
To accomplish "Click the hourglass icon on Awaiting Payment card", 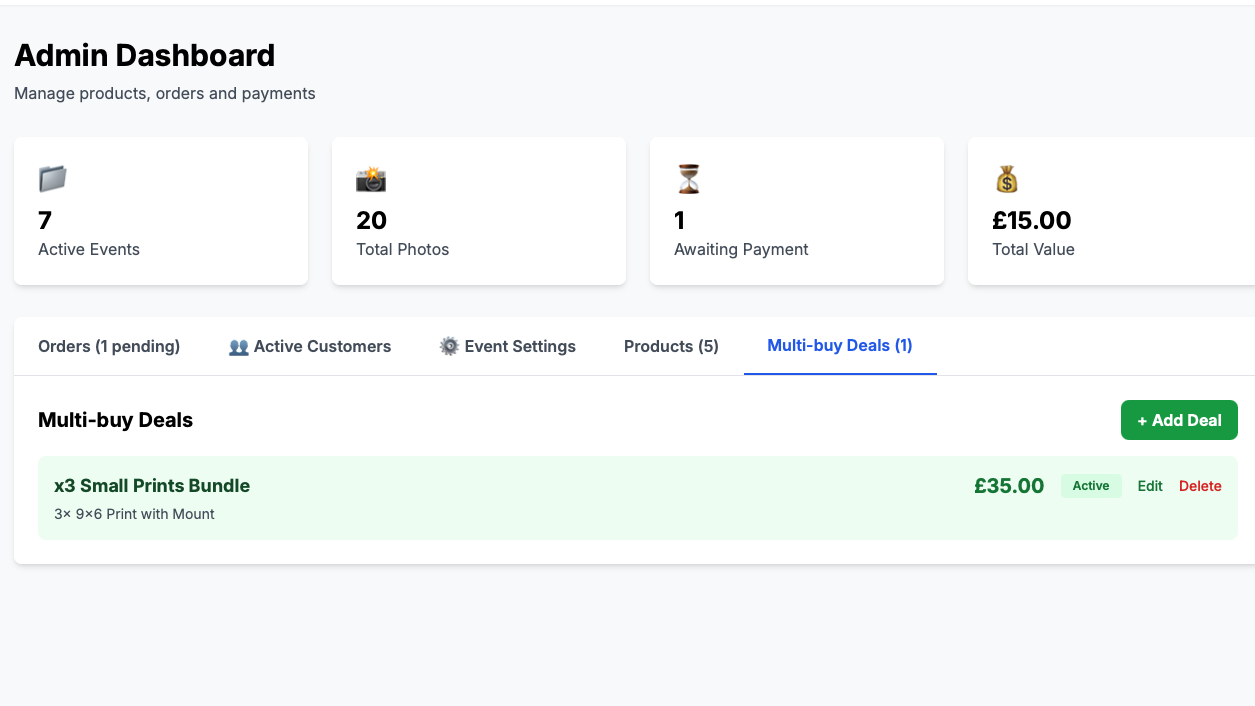I will click(688, 180).
